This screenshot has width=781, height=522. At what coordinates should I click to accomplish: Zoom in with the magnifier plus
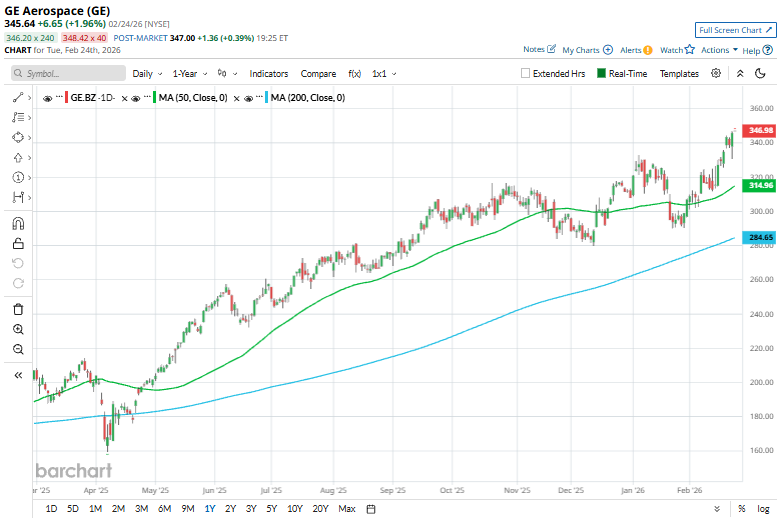[x=18, y=329]
